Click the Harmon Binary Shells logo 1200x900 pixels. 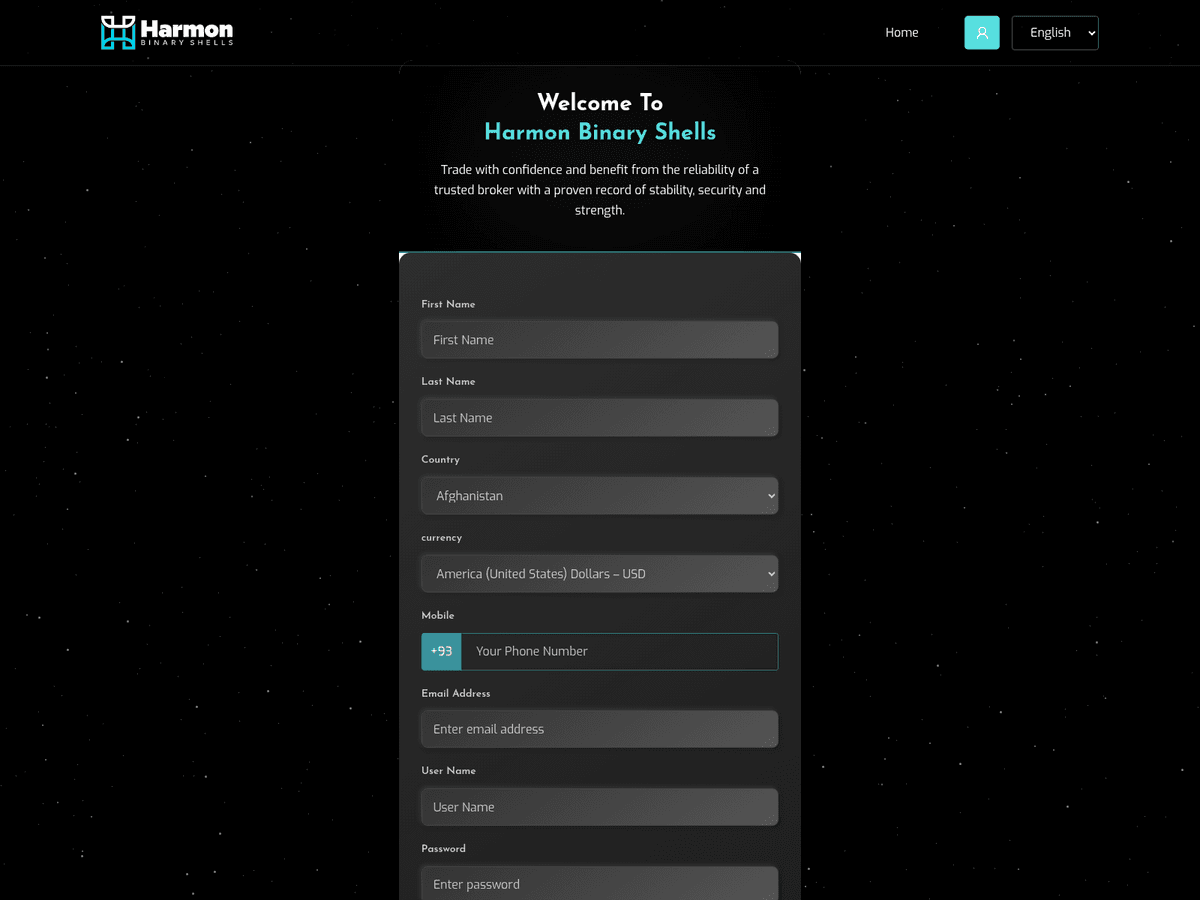[x=167, y=32]
